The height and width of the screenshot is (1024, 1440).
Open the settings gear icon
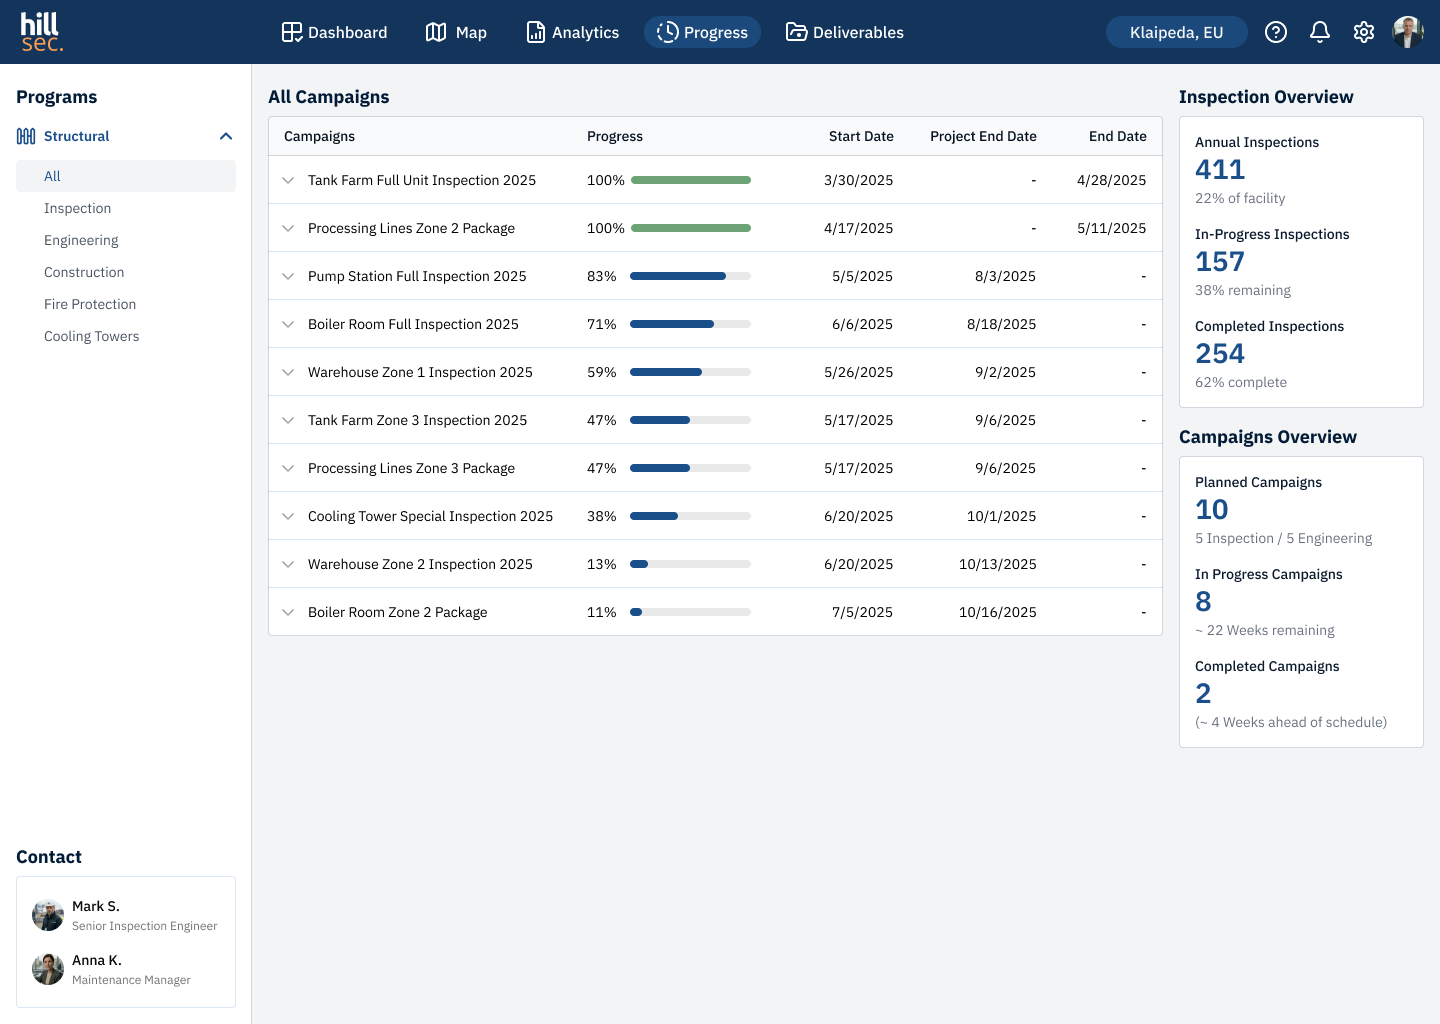coord(1364,32)
